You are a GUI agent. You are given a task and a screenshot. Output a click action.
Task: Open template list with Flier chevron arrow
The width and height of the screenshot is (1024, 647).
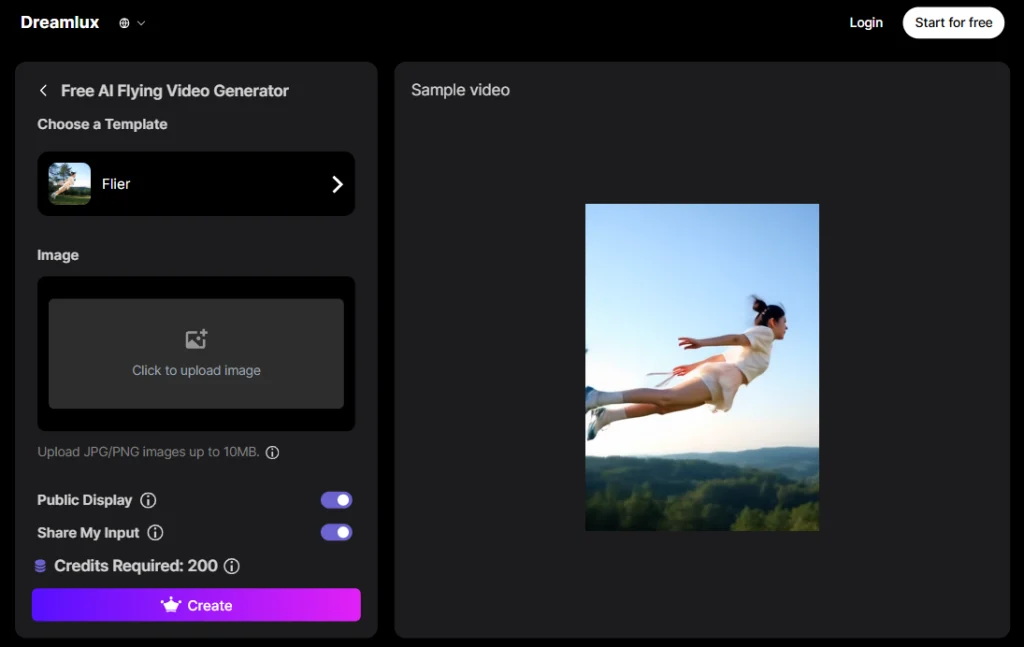click(x=337, y=184)
